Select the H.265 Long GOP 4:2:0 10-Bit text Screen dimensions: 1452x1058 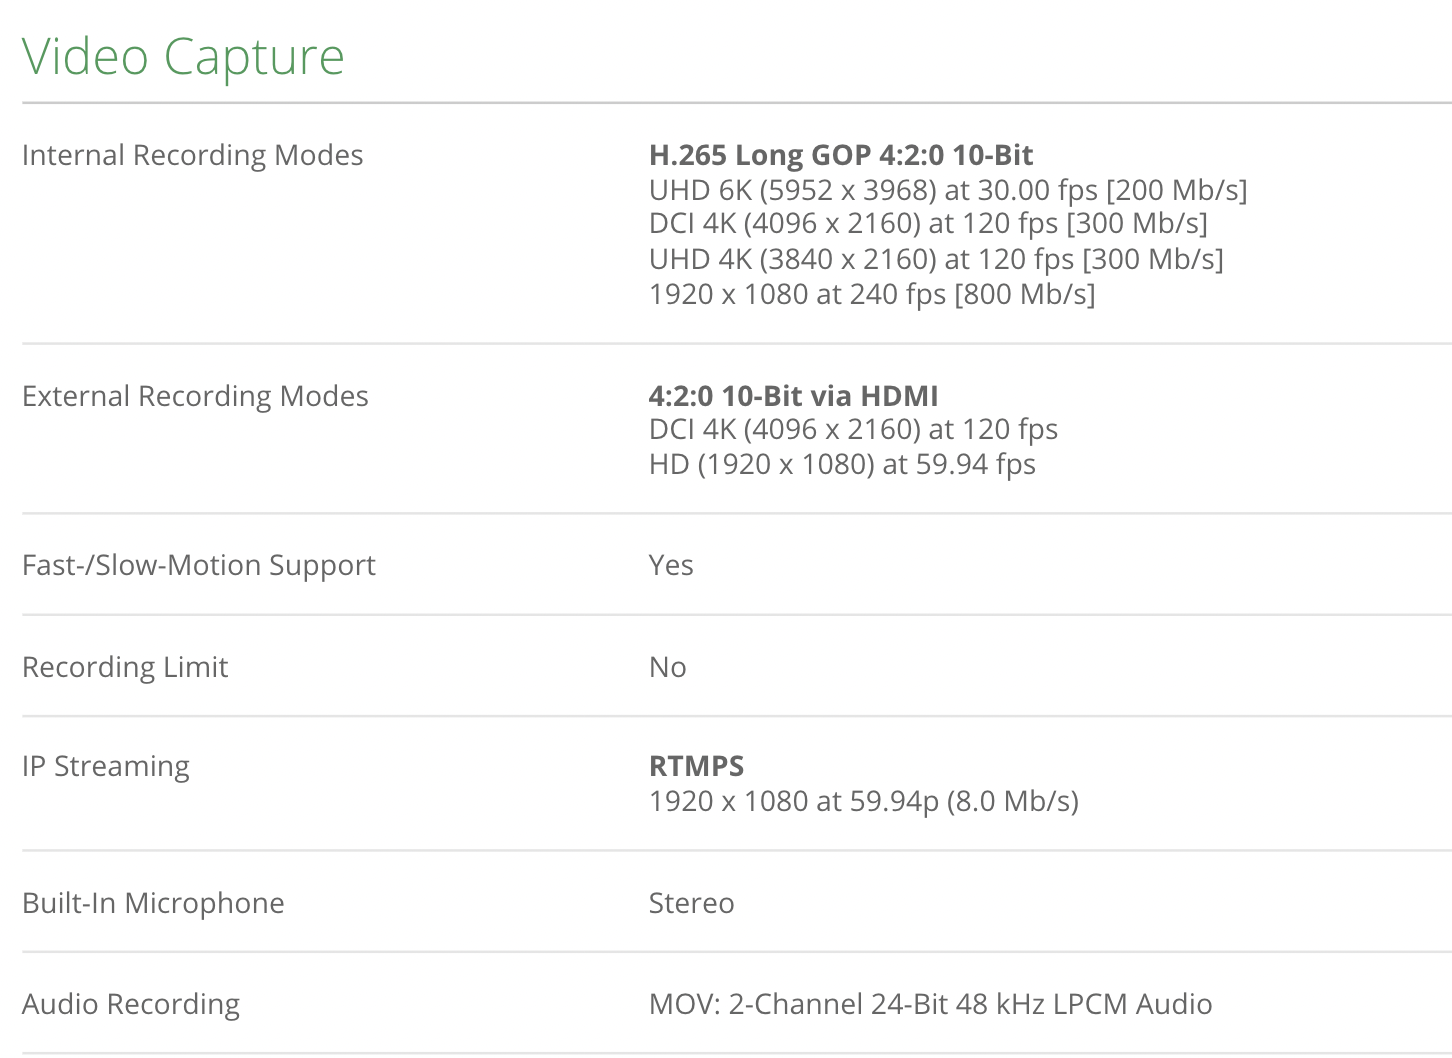(840, 155)
